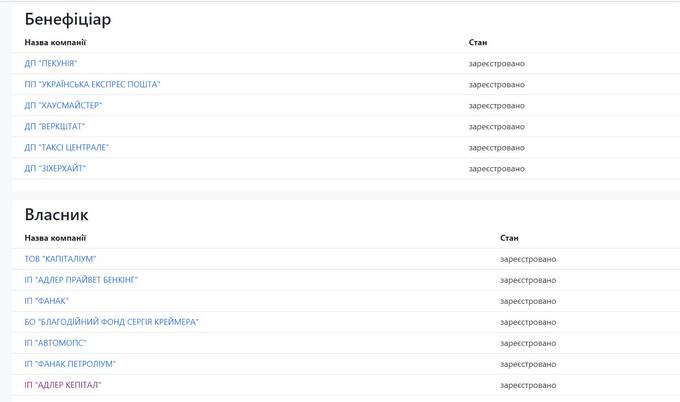
Task: Click the зареєстровано status for ТОВ "КАПІТАЛІУМ"
Action: 528,259
